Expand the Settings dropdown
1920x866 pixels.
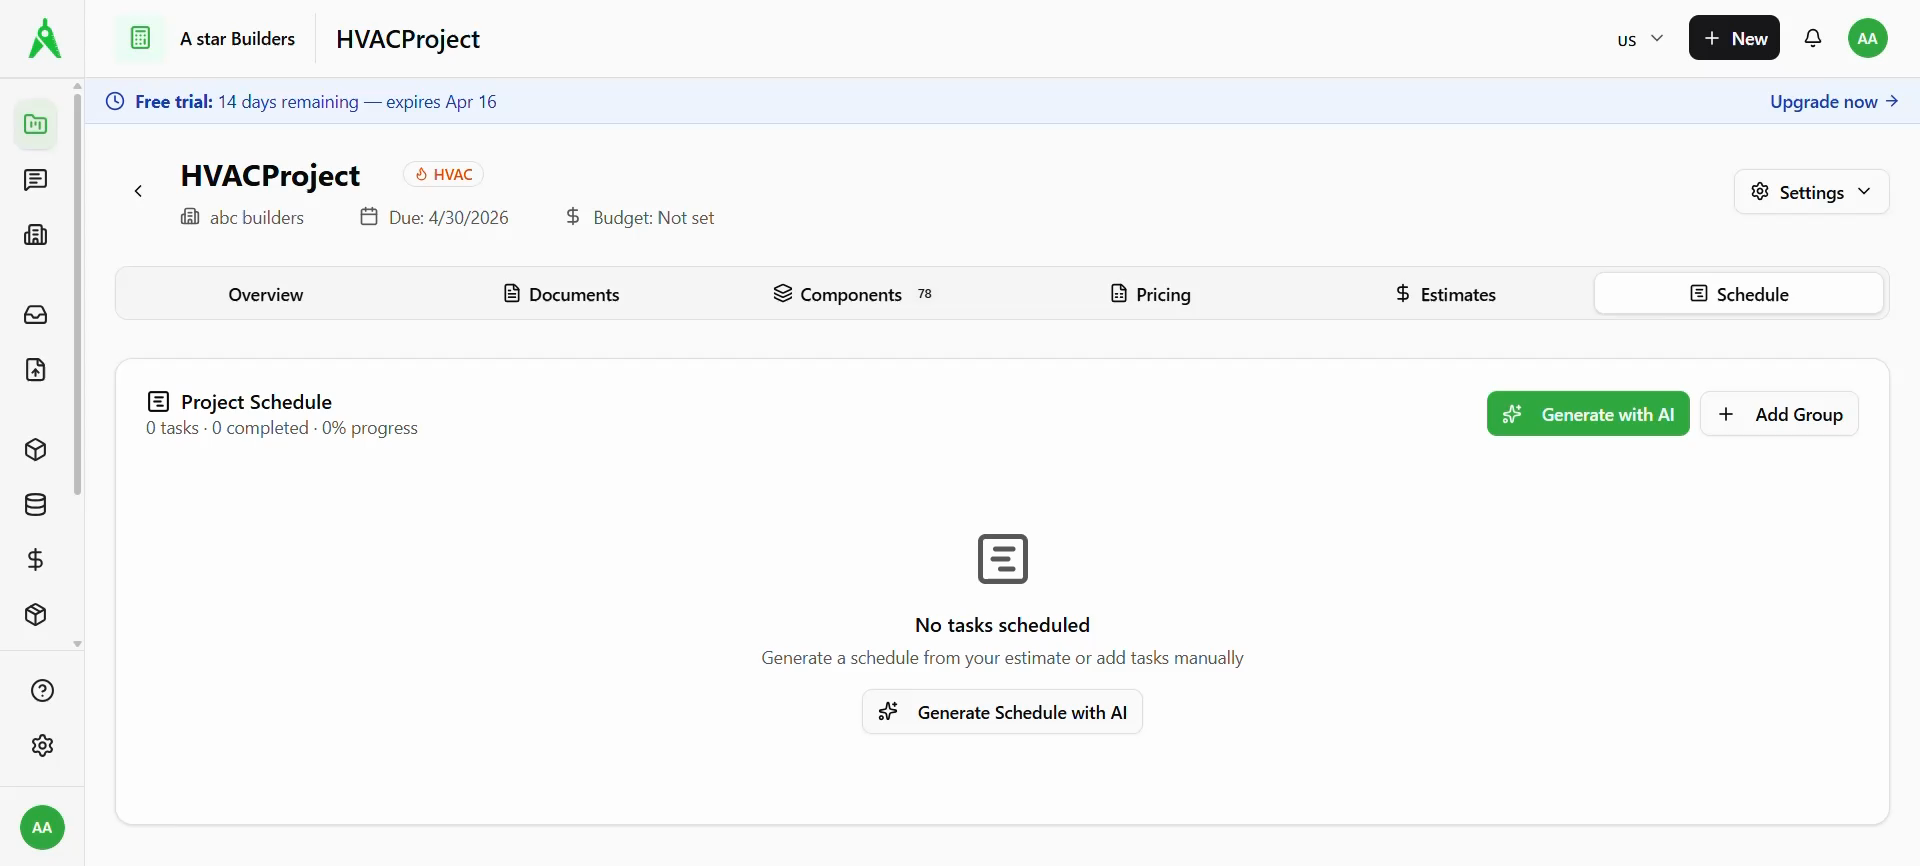coord(1811,192)
